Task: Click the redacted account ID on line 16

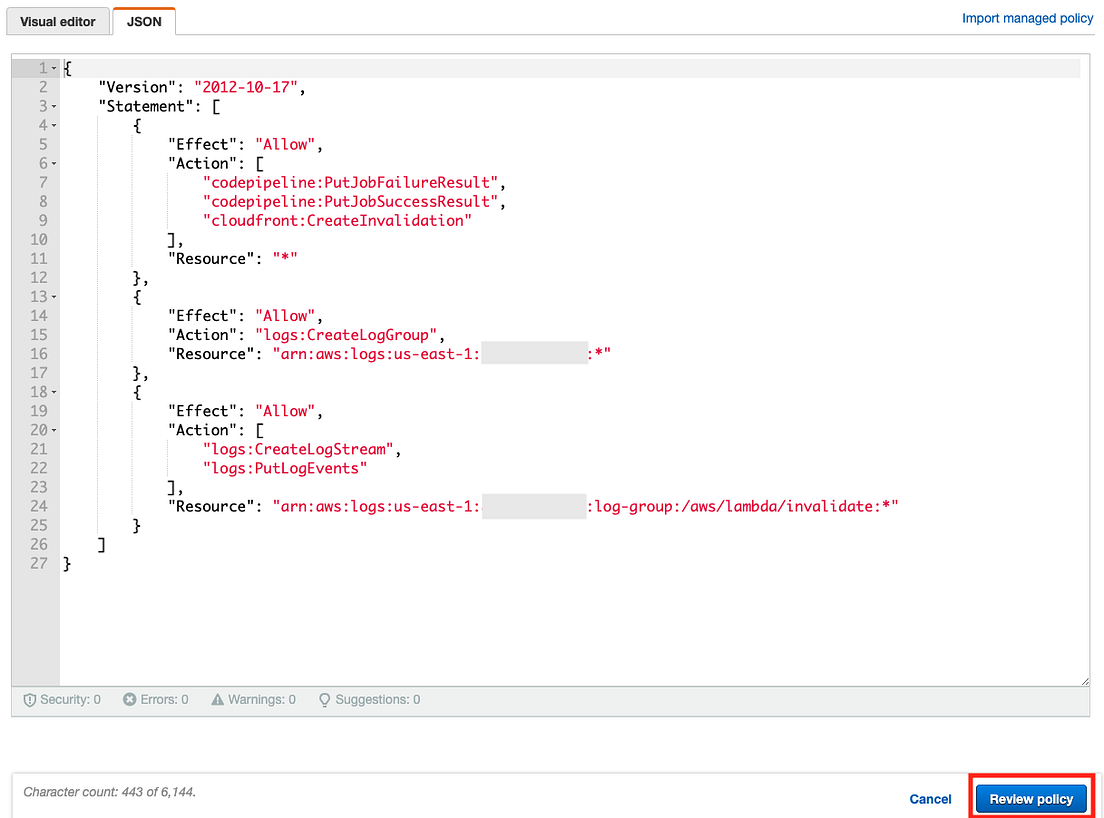Action: [533, 353]
